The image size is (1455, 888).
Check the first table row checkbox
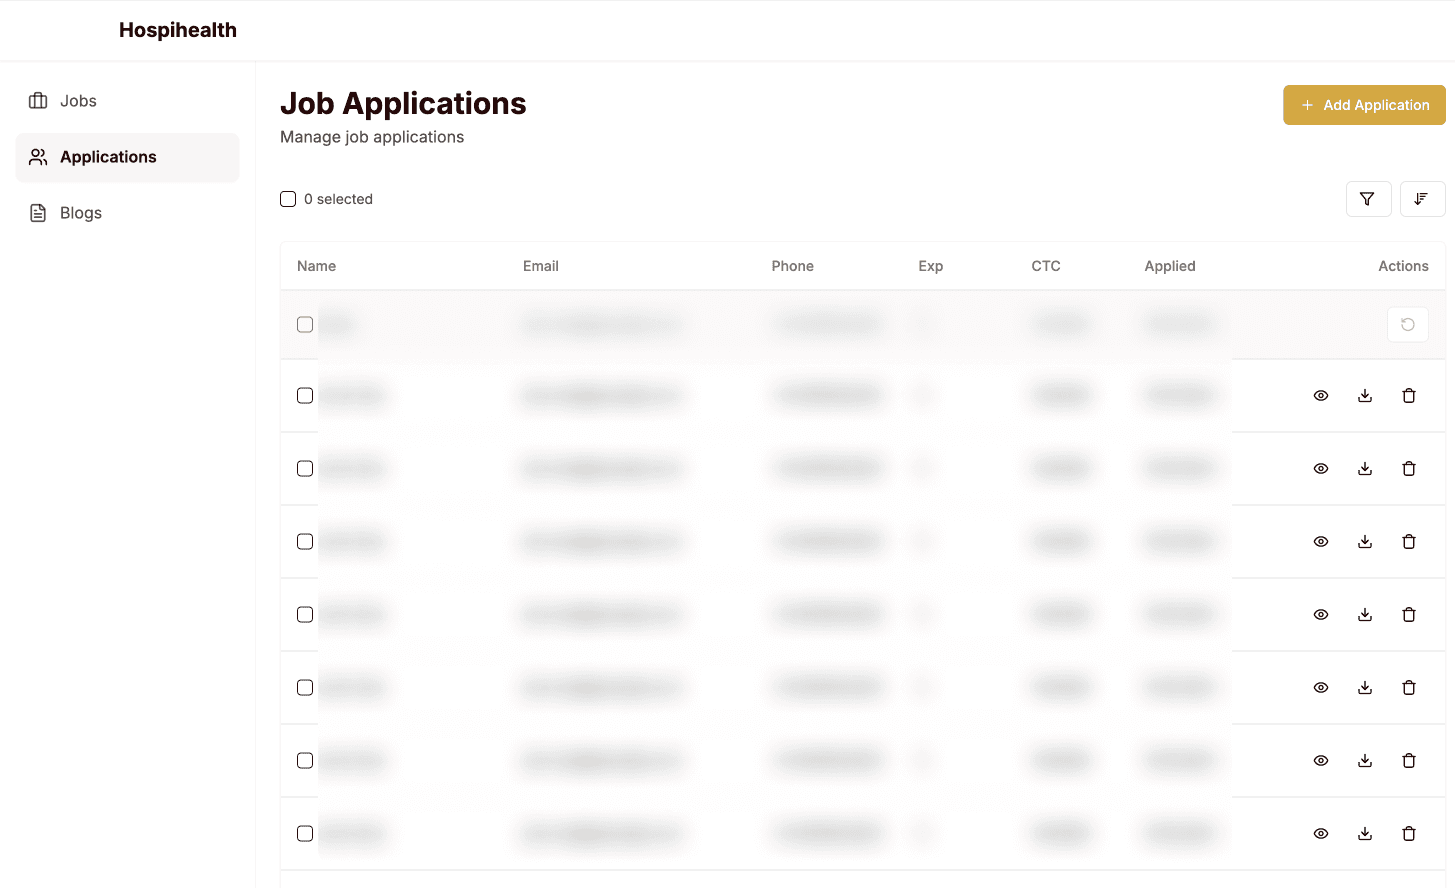click(x=305, y=325)
